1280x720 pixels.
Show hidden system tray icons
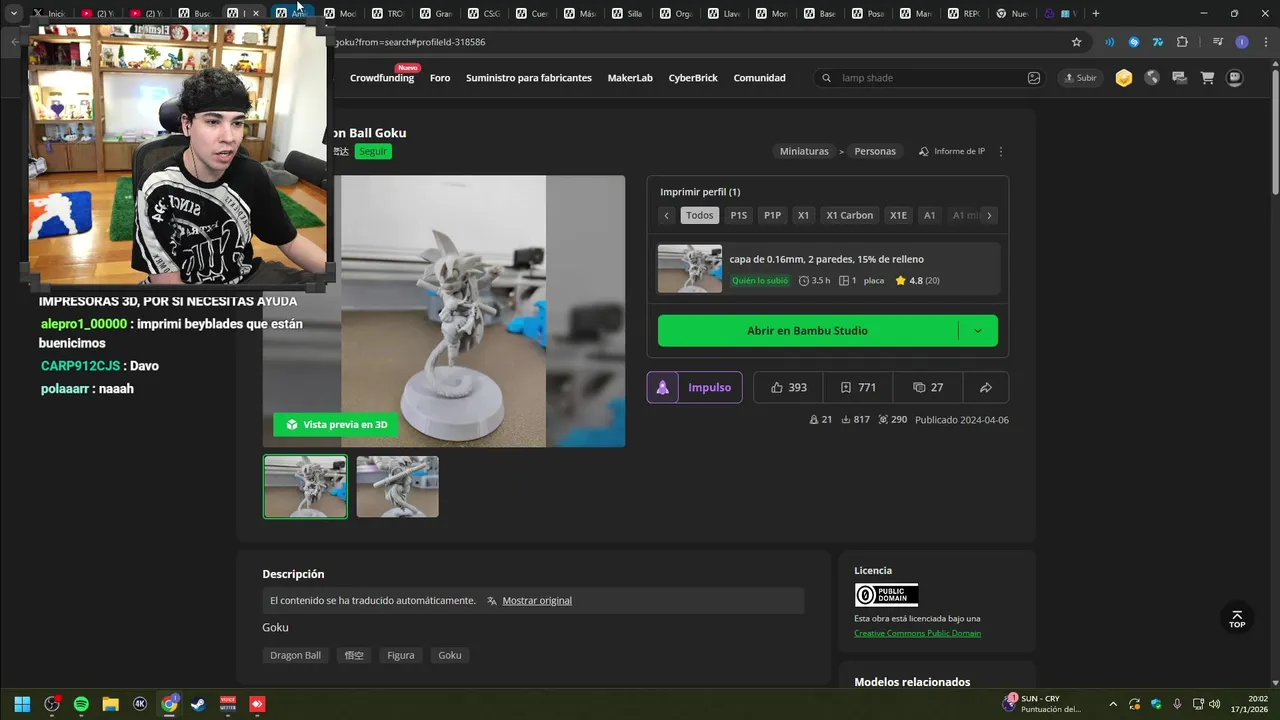point(1113,704)
